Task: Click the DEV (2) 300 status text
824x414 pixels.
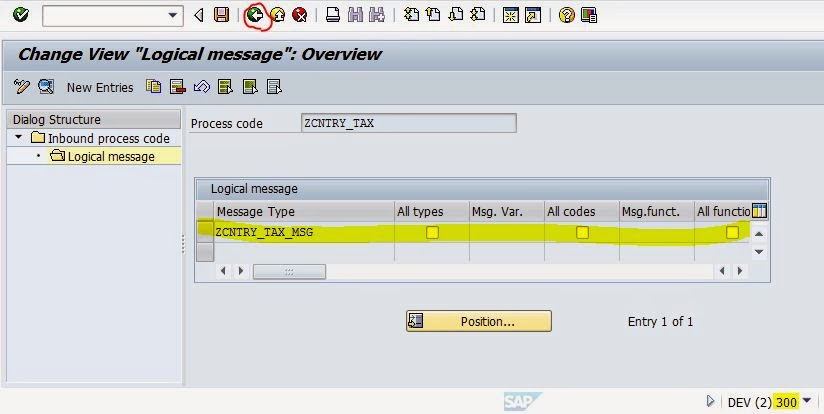Action: tap(762, 402)
